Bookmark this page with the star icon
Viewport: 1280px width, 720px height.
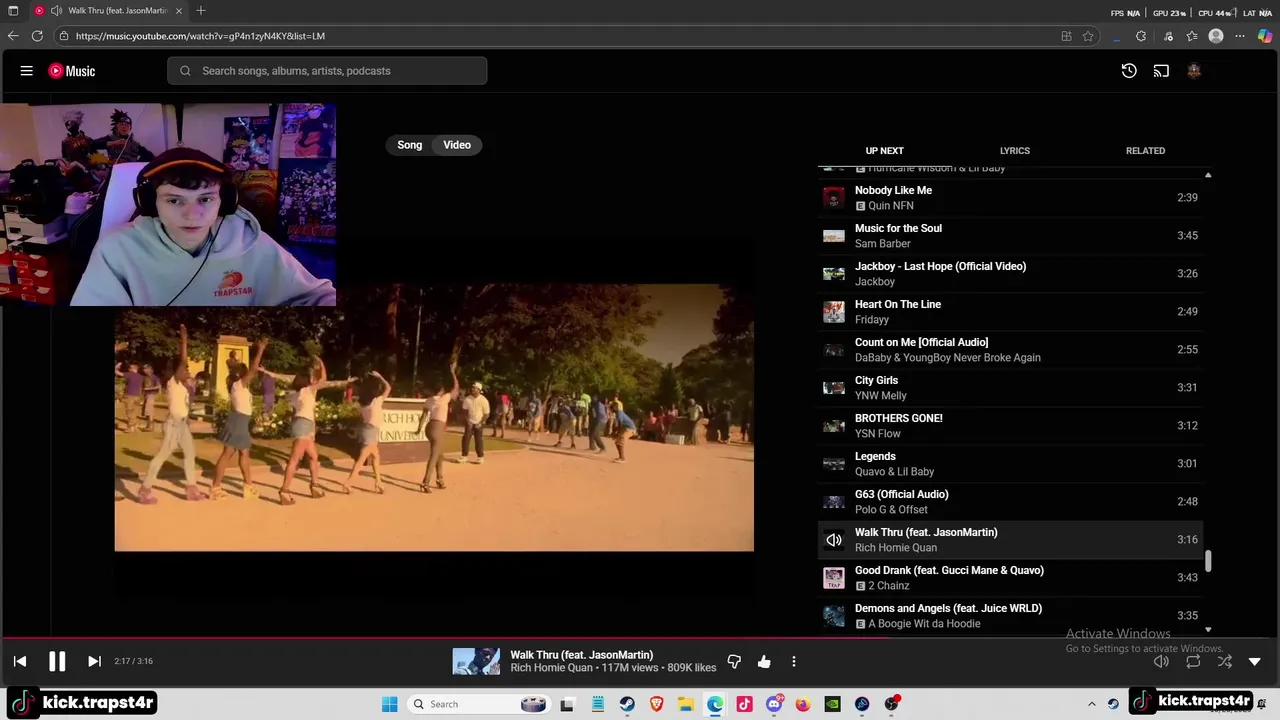coord(1088,36)
